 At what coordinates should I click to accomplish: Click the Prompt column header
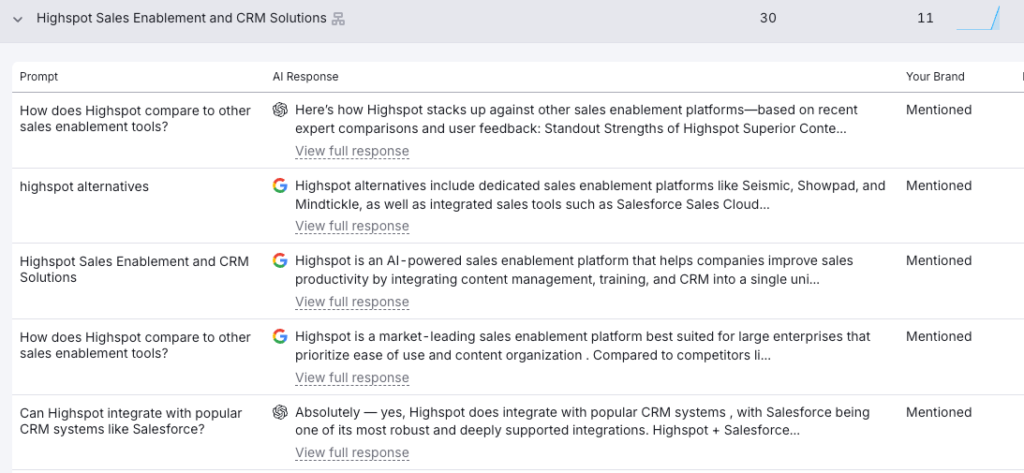click(x=39, y=77)
